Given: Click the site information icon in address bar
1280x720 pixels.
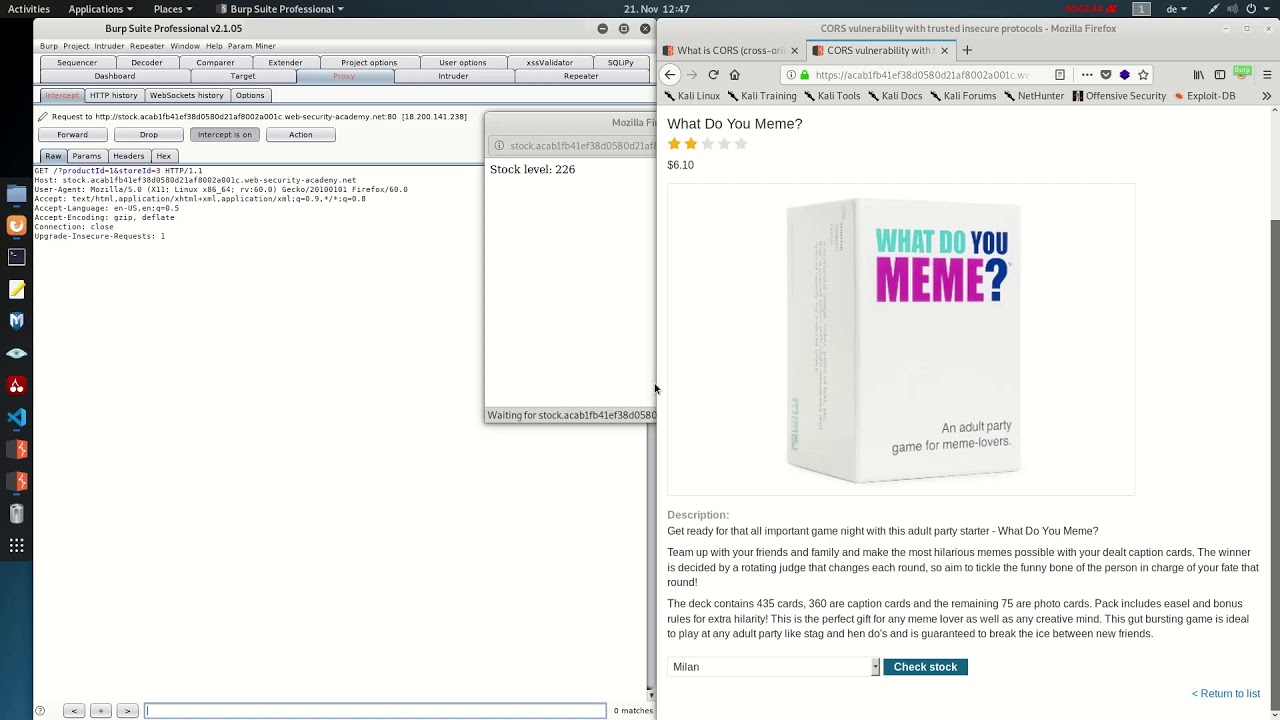Looking at the screenshot, I should click(x=790, y=75).
